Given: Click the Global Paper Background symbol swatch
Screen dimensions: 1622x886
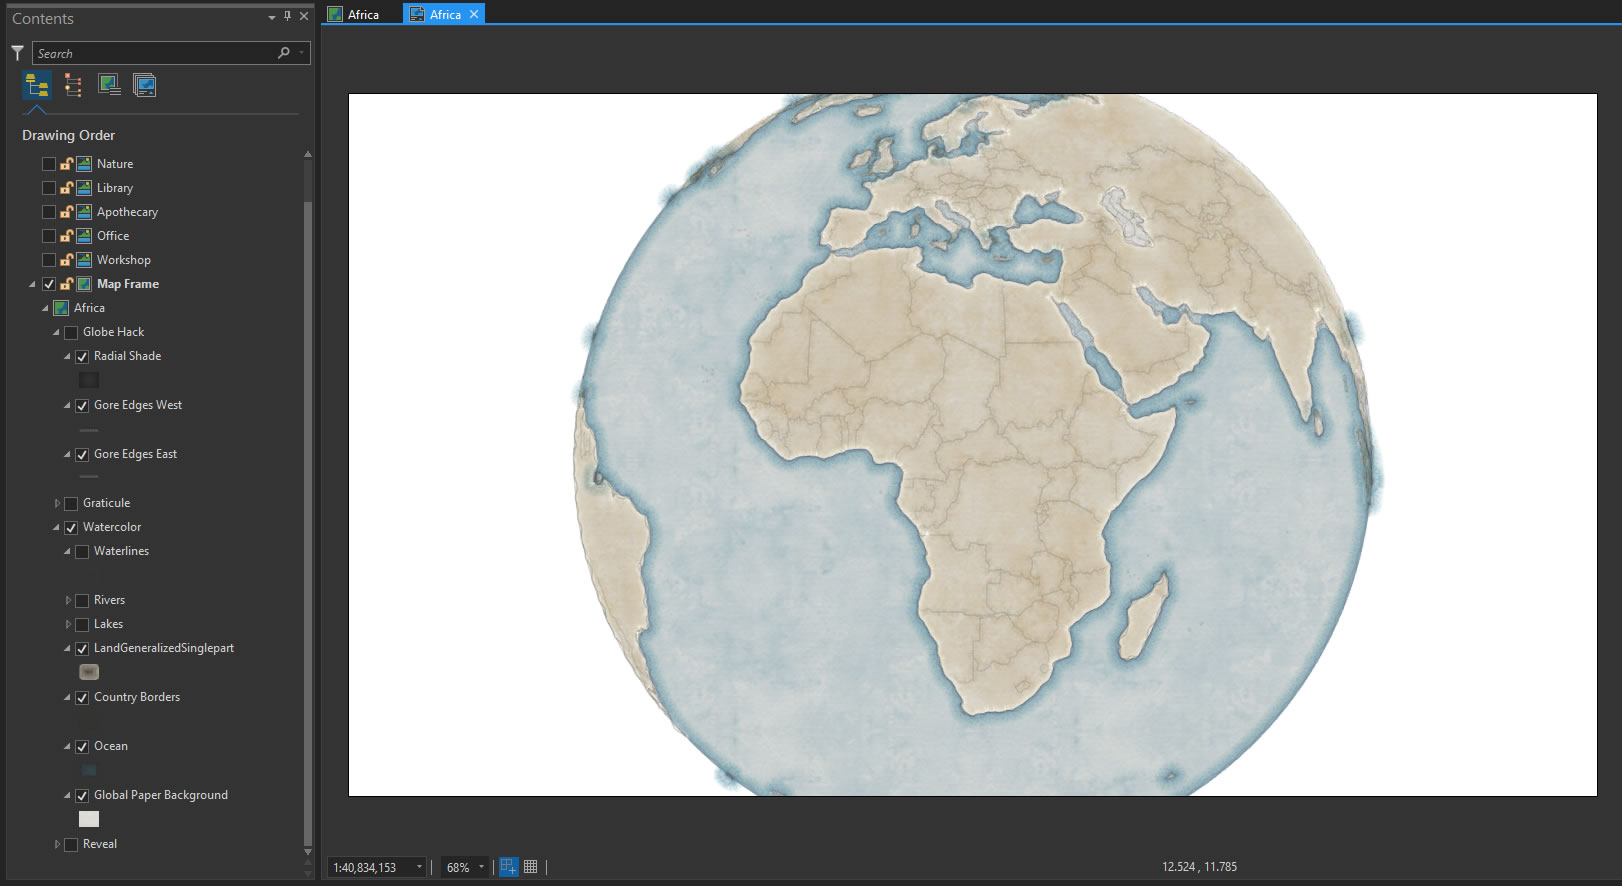Looking at the screenshot, I should pos(89,819).
